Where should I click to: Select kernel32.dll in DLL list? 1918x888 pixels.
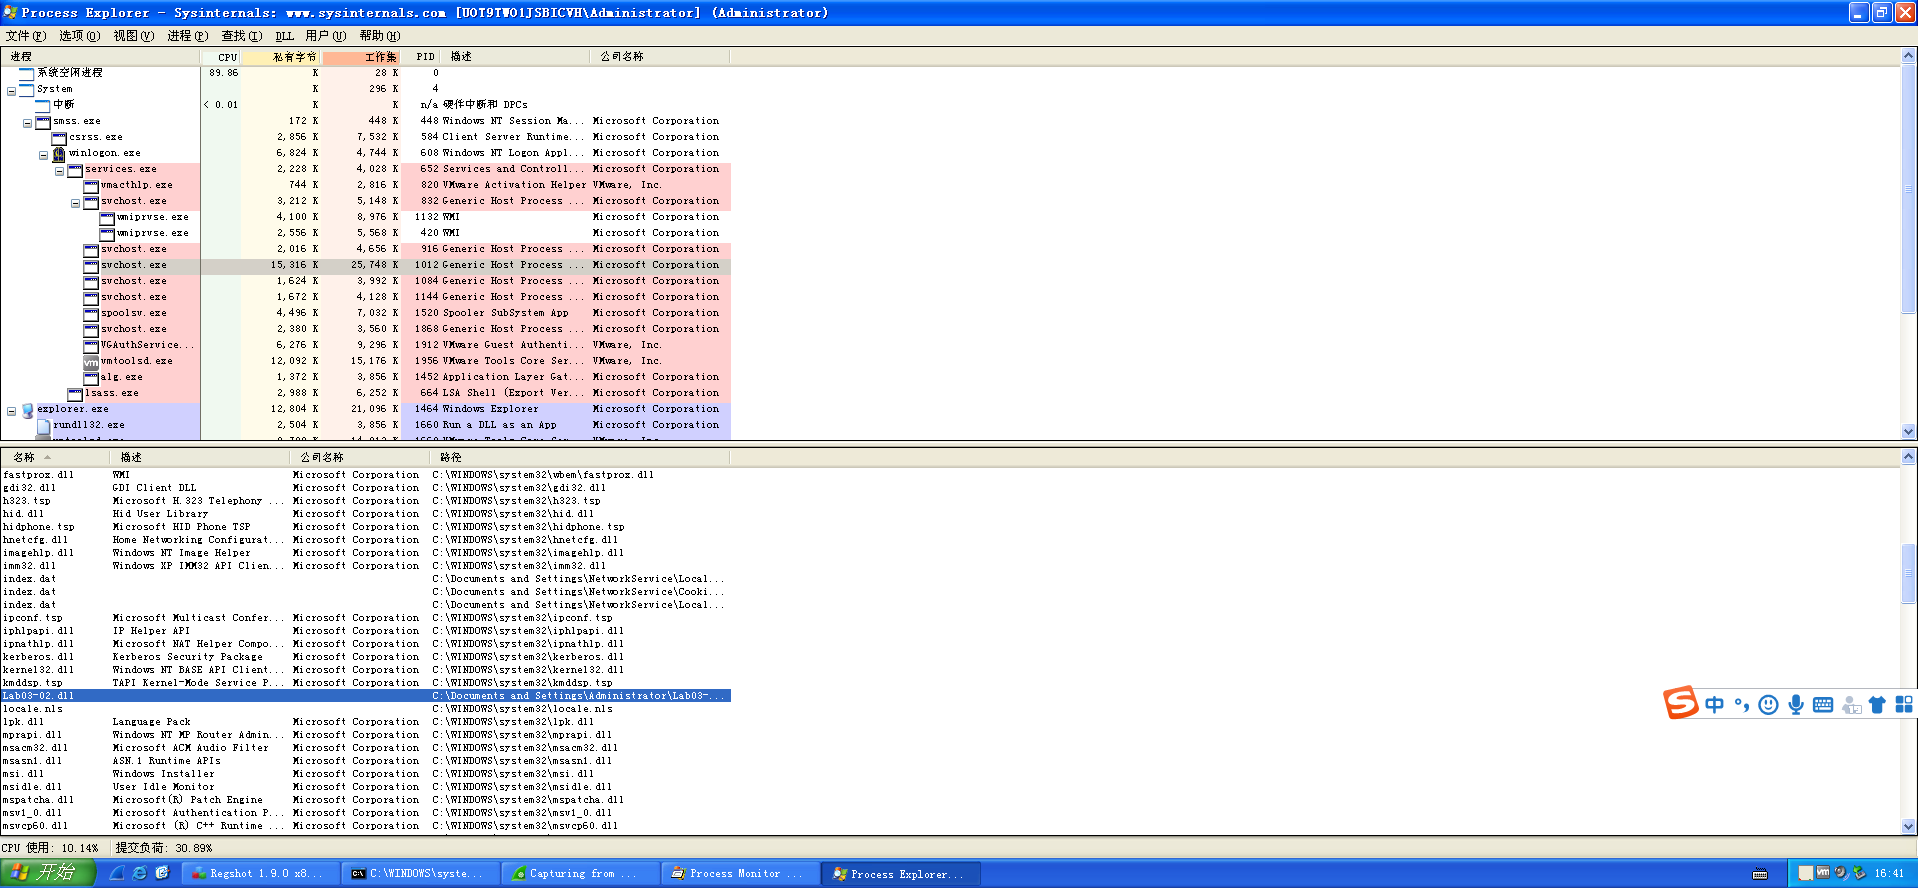click(x=366, y=670)
